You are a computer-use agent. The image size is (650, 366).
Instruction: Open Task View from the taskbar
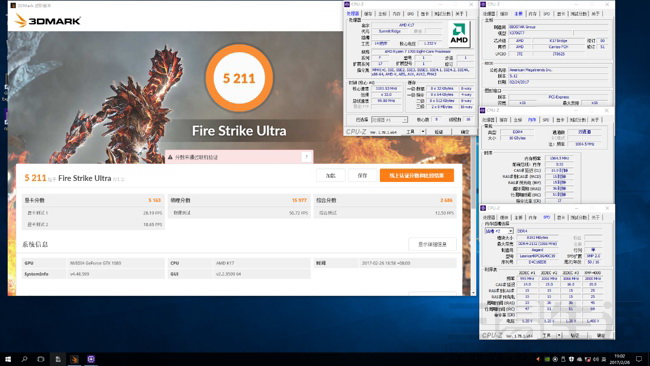[41, 359]
